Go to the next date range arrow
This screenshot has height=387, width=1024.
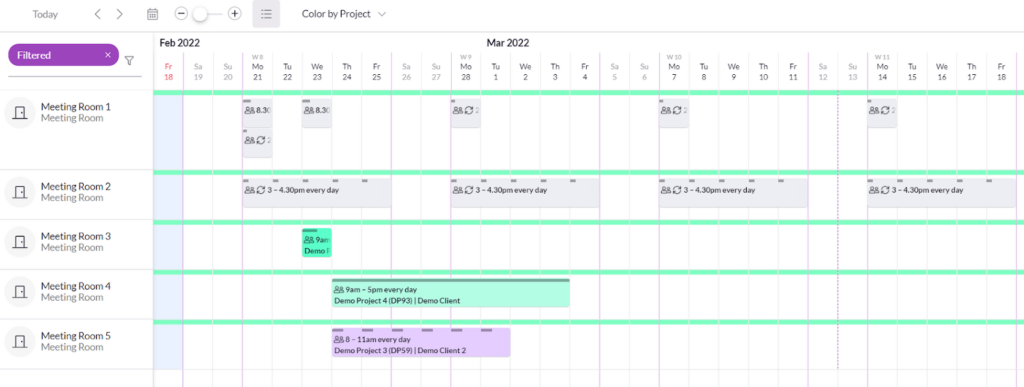click(119, 14)
